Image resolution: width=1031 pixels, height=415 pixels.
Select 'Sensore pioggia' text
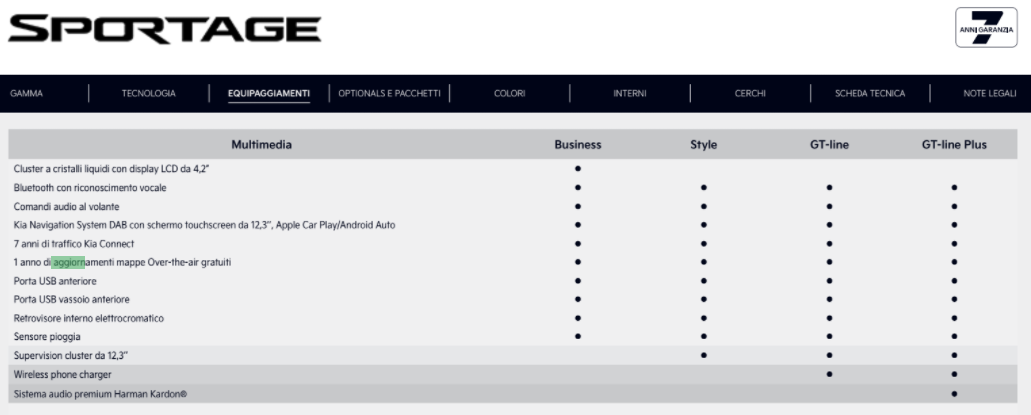[47, 337]
